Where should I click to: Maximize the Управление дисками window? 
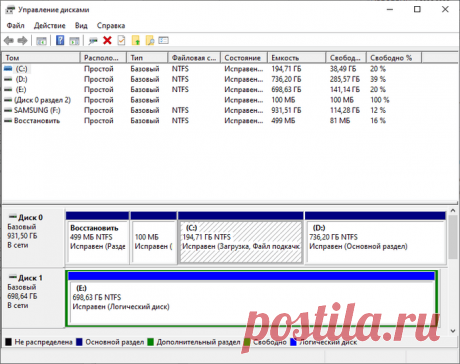click(x=417, y=9)
